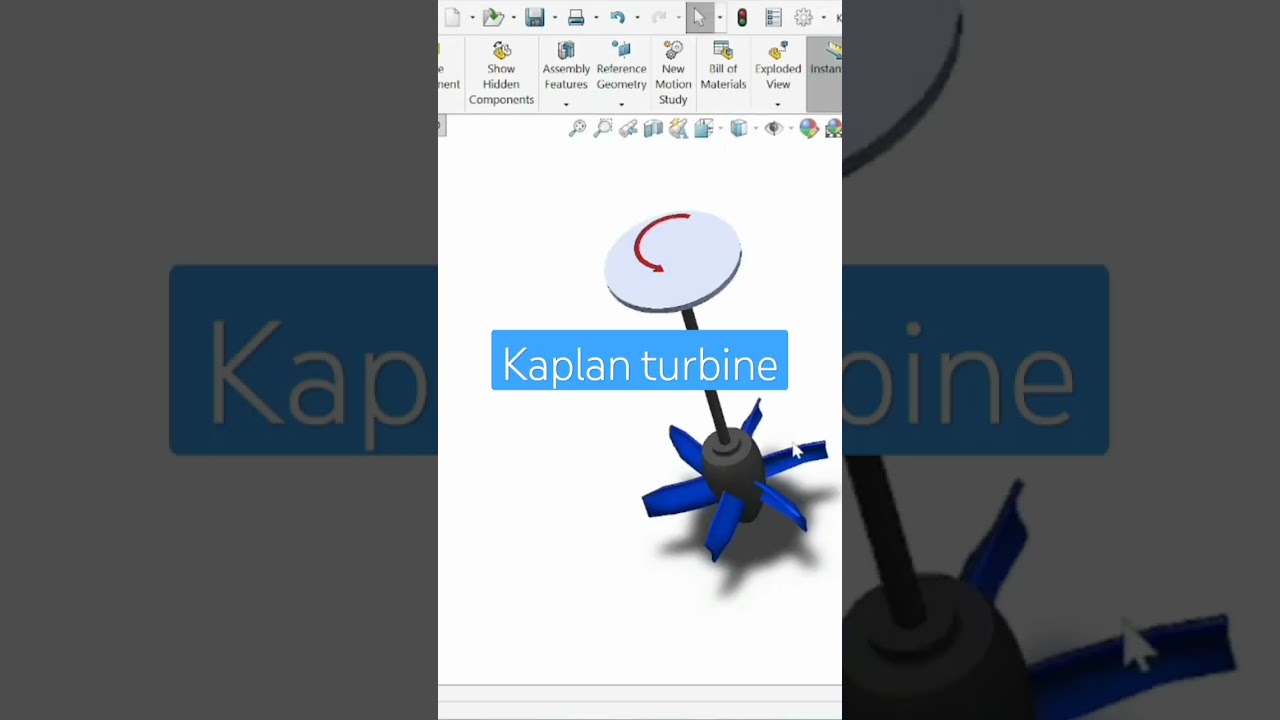Click the New document icon

[x=452, y=17]
